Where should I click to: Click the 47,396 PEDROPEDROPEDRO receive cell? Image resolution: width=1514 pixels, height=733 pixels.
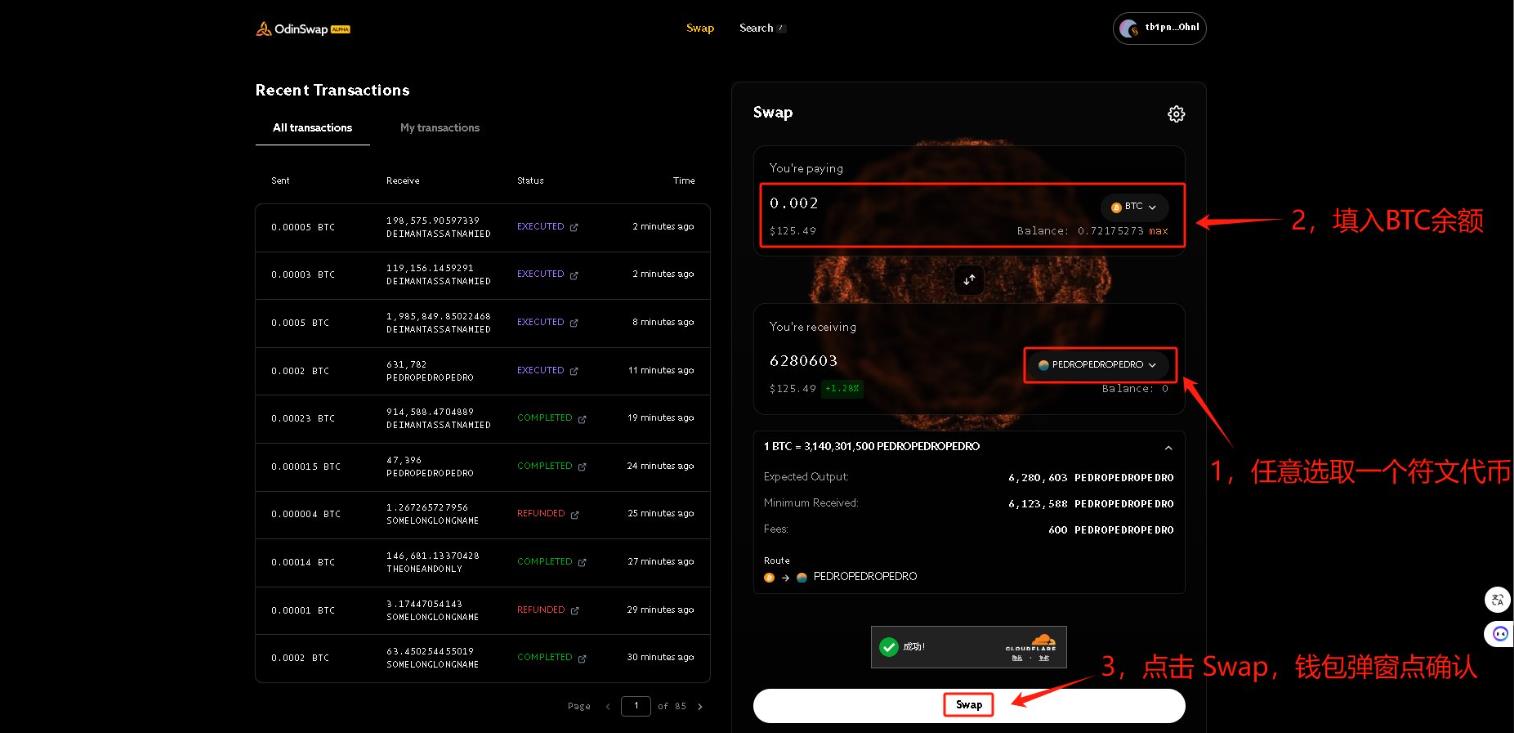[x=430, y=467]
